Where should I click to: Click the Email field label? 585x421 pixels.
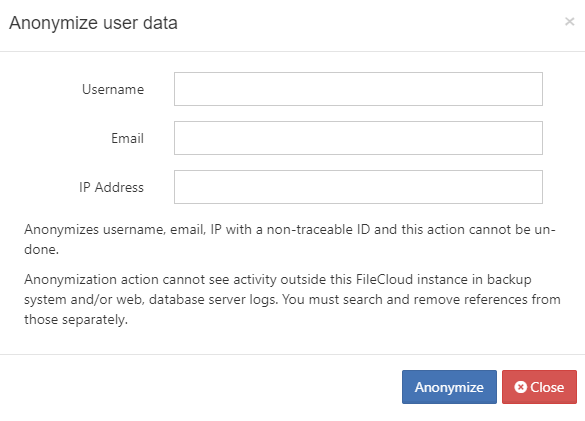click(x=127, y=138)
